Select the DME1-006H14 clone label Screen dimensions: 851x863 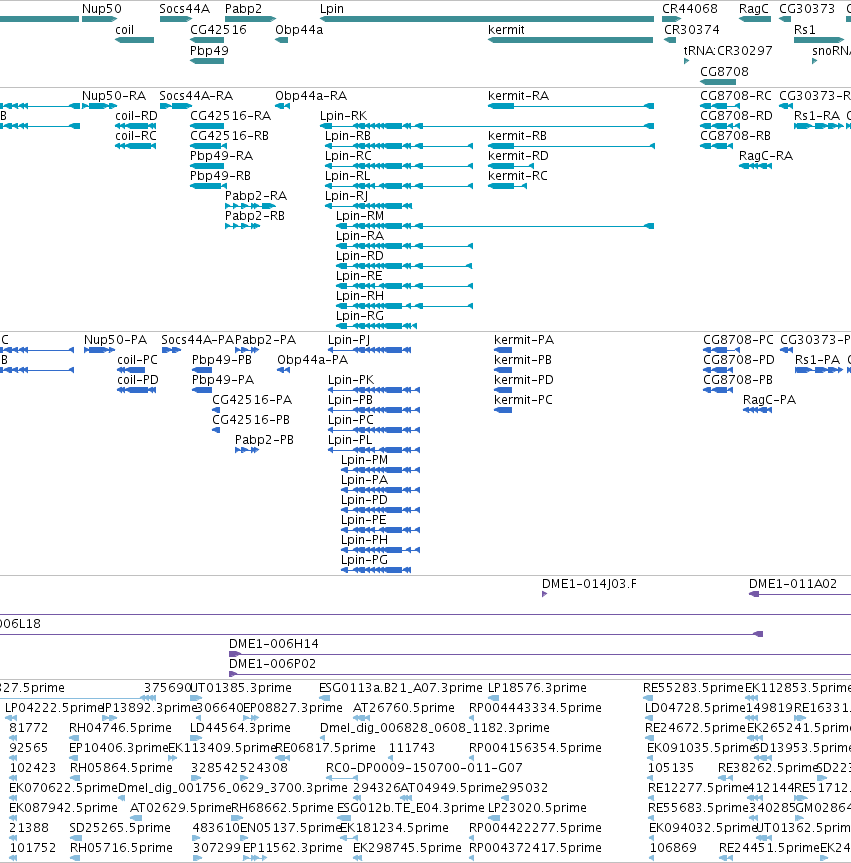(274, 644)
